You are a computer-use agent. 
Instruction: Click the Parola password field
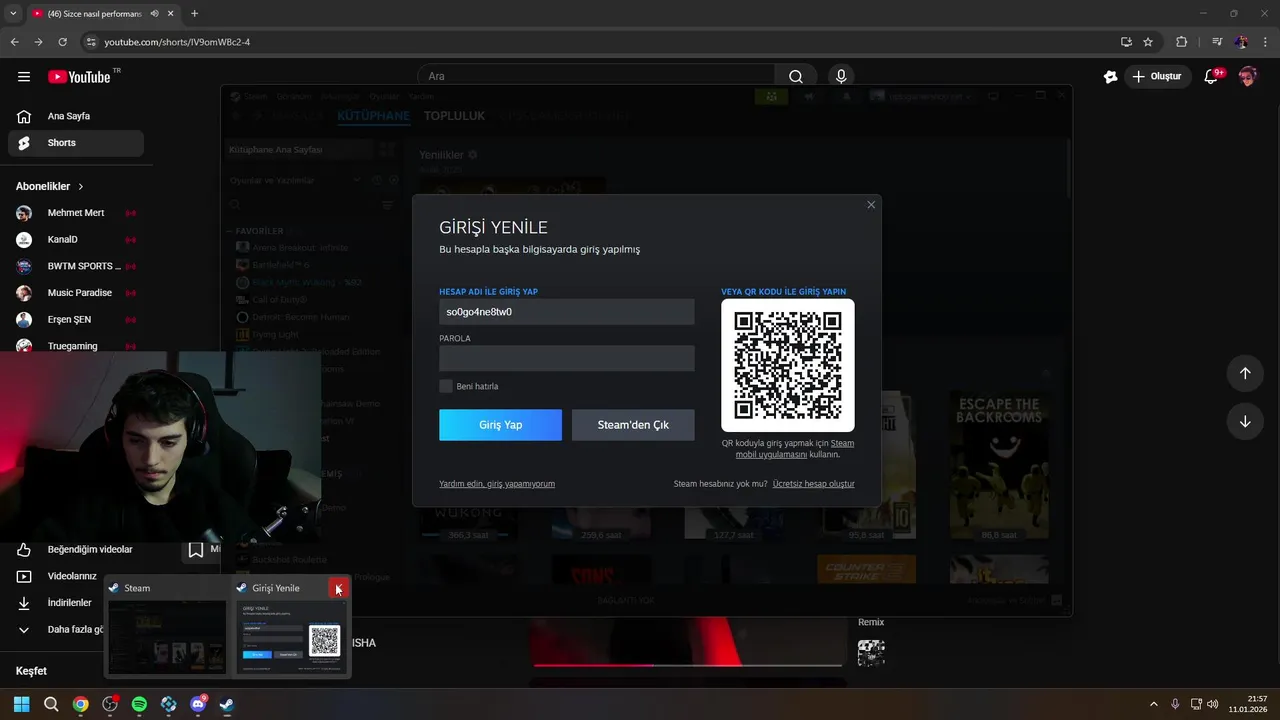(x=566, y=358)
